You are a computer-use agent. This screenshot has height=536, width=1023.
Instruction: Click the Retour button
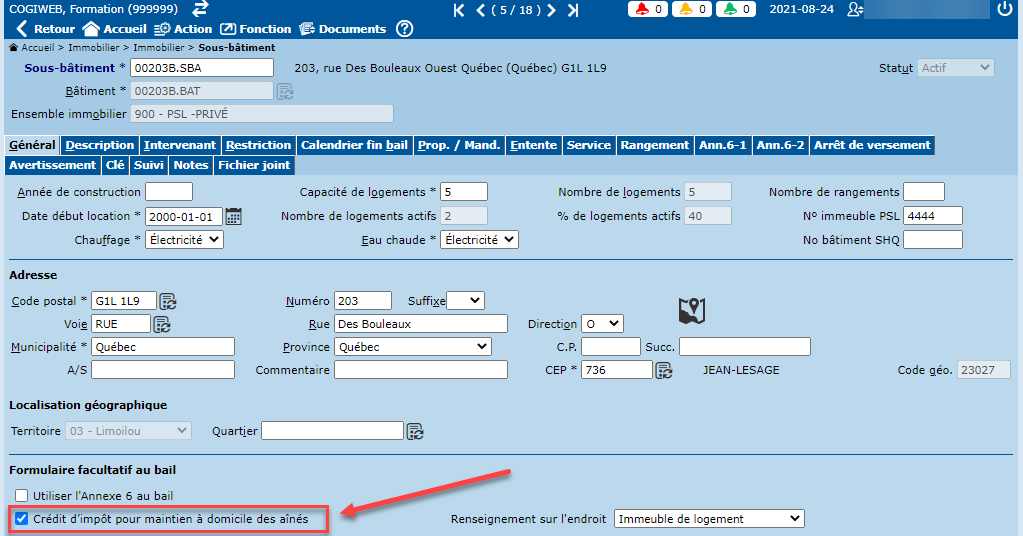pos(45,29)
